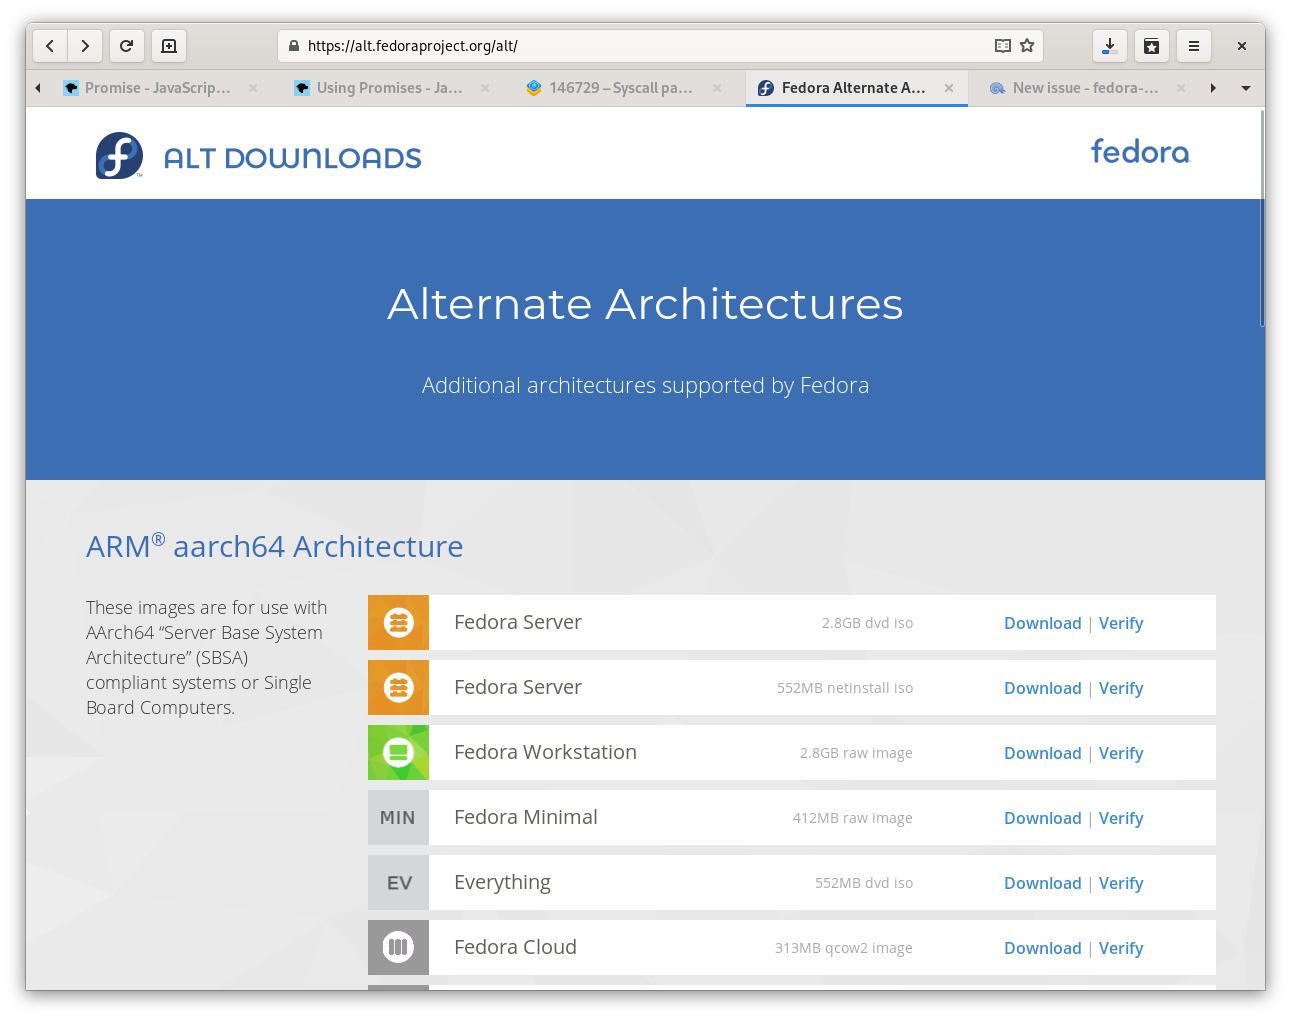Close the browser window

(x=1242, y=46)
